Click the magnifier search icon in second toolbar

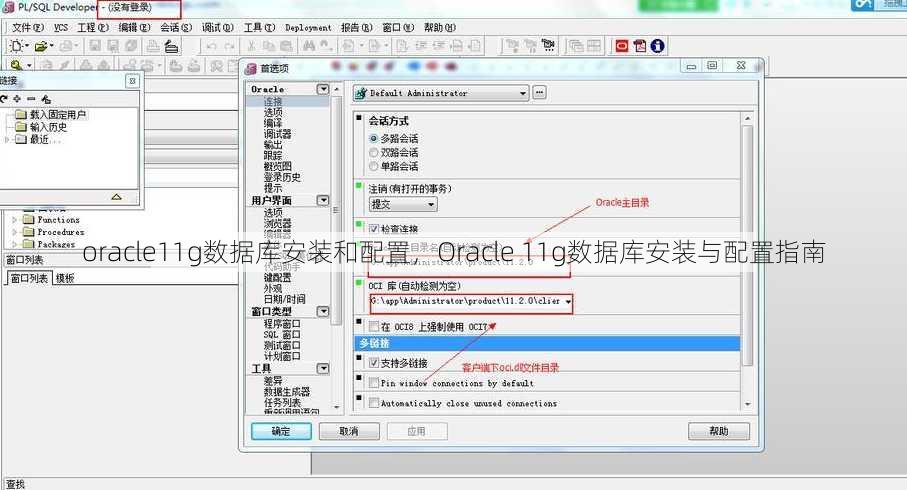click(16, 65)
